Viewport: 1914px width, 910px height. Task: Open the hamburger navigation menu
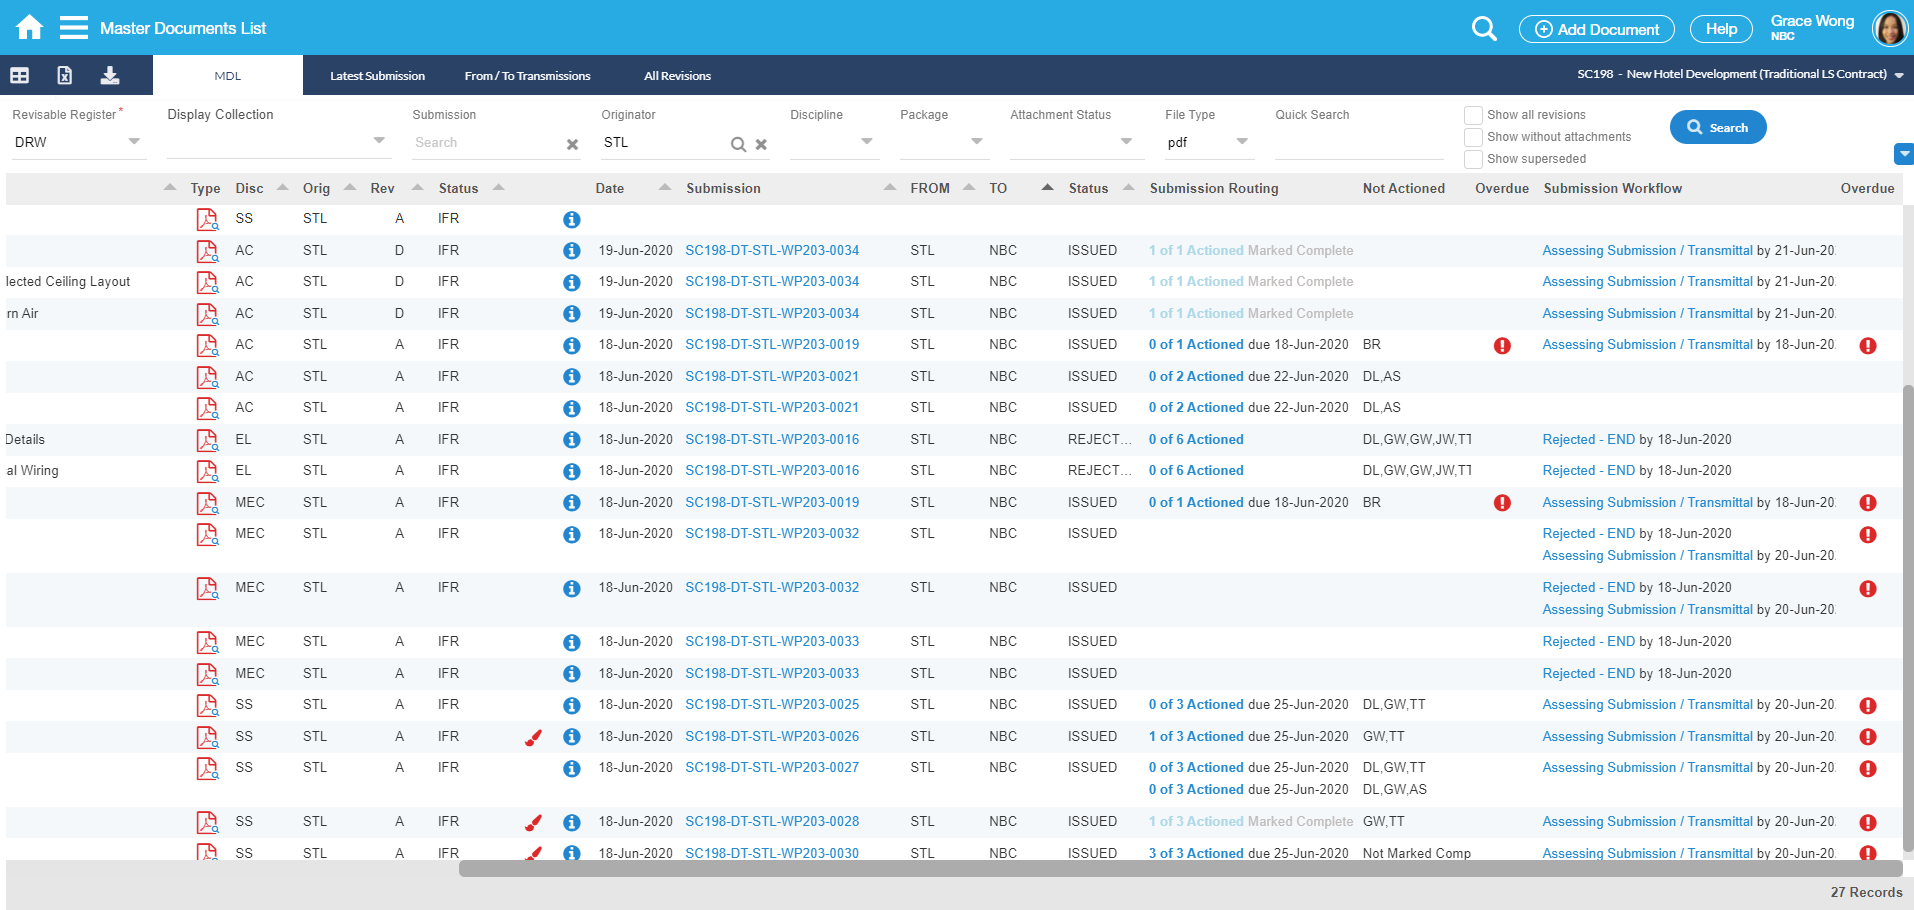click(x=74, y=28)
